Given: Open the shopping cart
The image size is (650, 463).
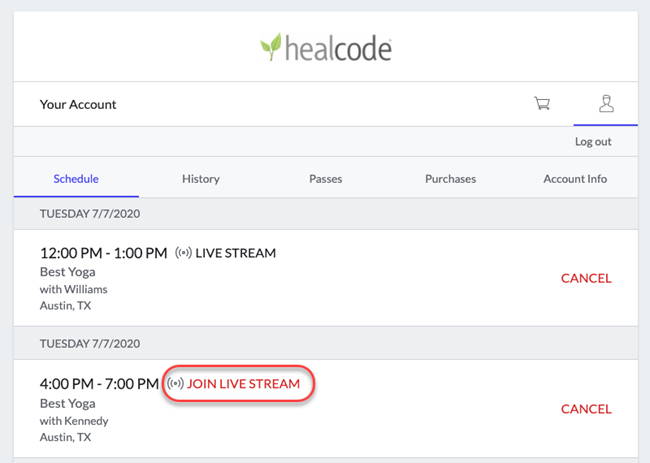Looking at the screenshot, I should [542, 103].
